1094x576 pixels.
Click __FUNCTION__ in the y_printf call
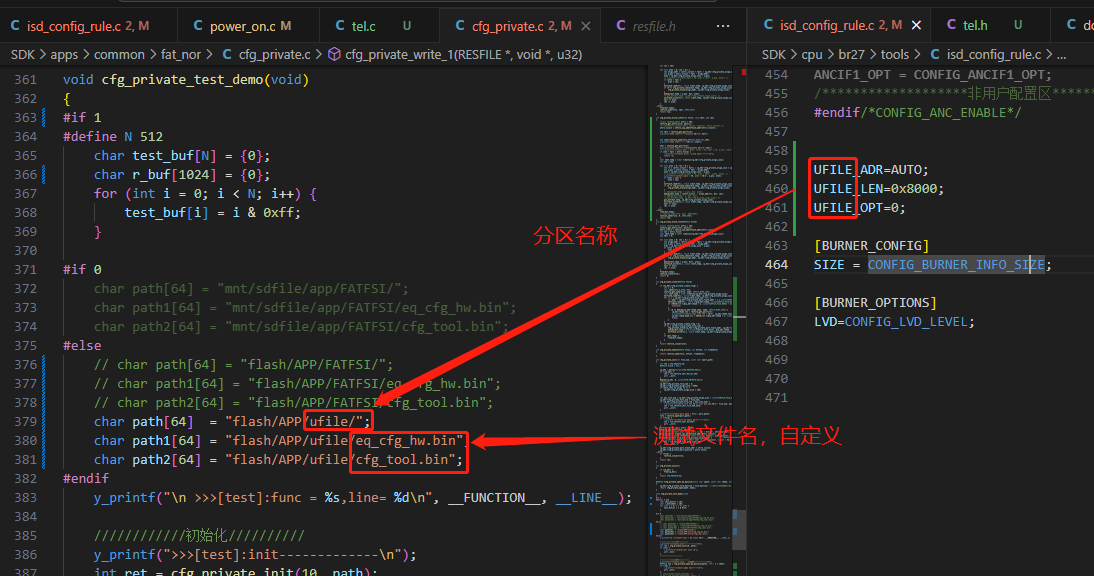coord(495,497)
